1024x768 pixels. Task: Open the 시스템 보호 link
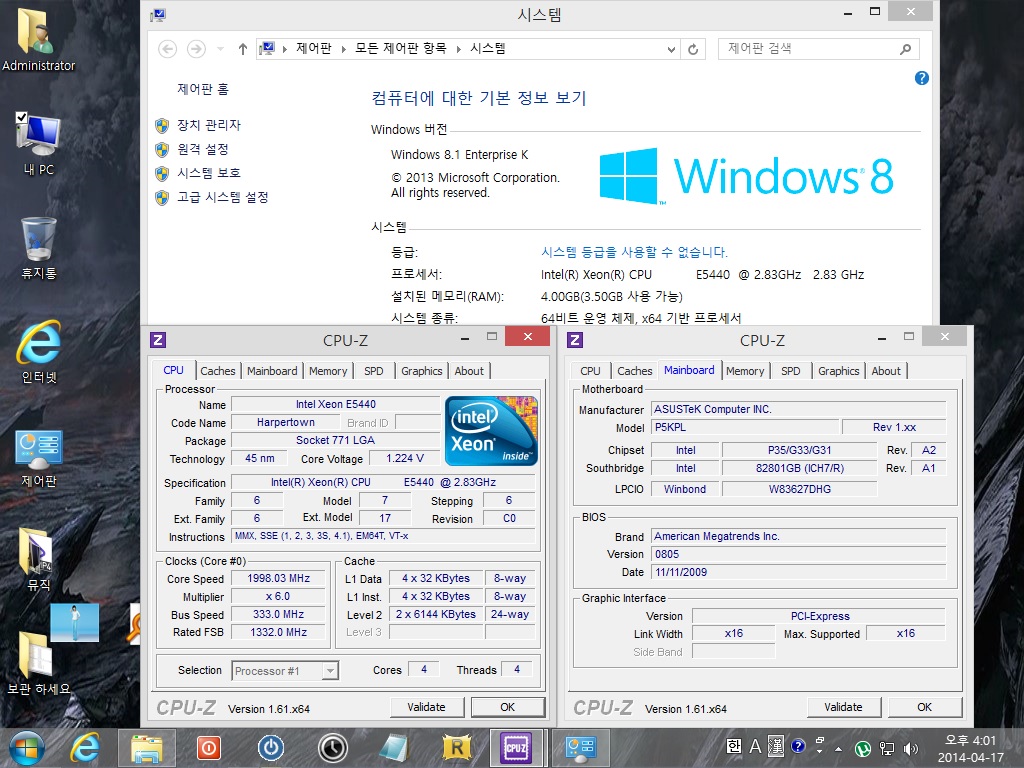click(209, 173)
